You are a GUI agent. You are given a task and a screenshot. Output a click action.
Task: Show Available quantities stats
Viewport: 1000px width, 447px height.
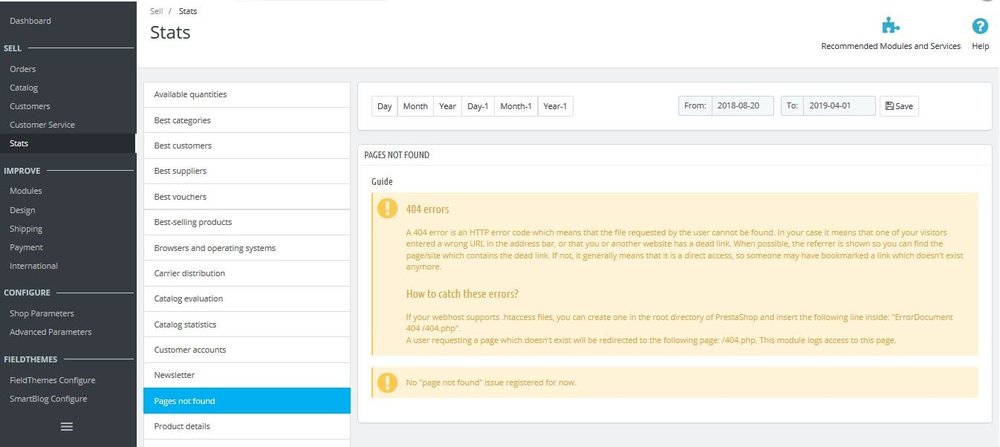coord(247,94)
